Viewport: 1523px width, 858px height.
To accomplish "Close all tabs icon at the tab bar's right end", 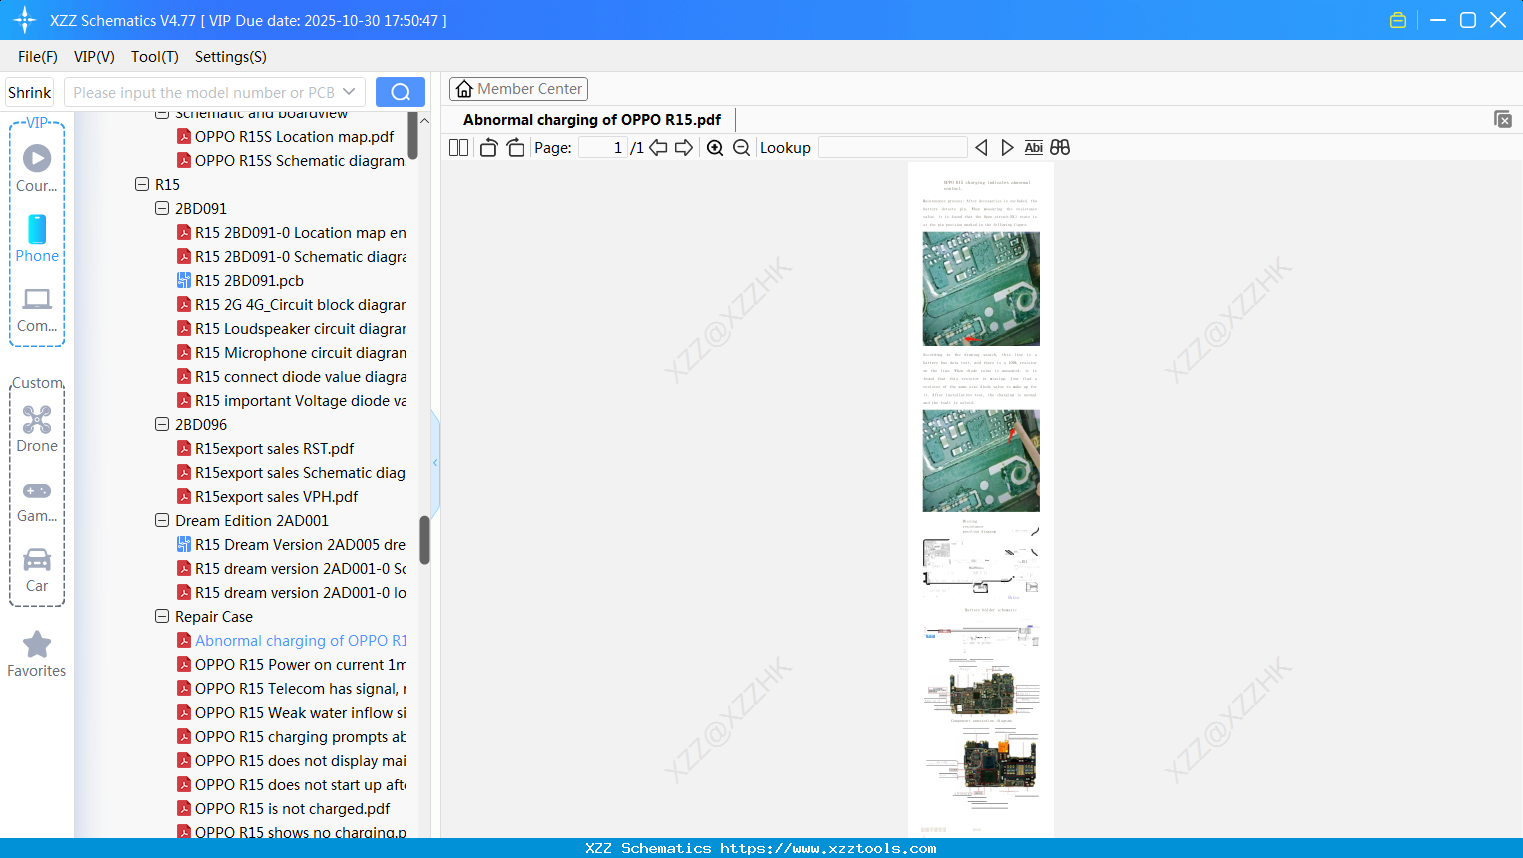I will pos(1503,119).
